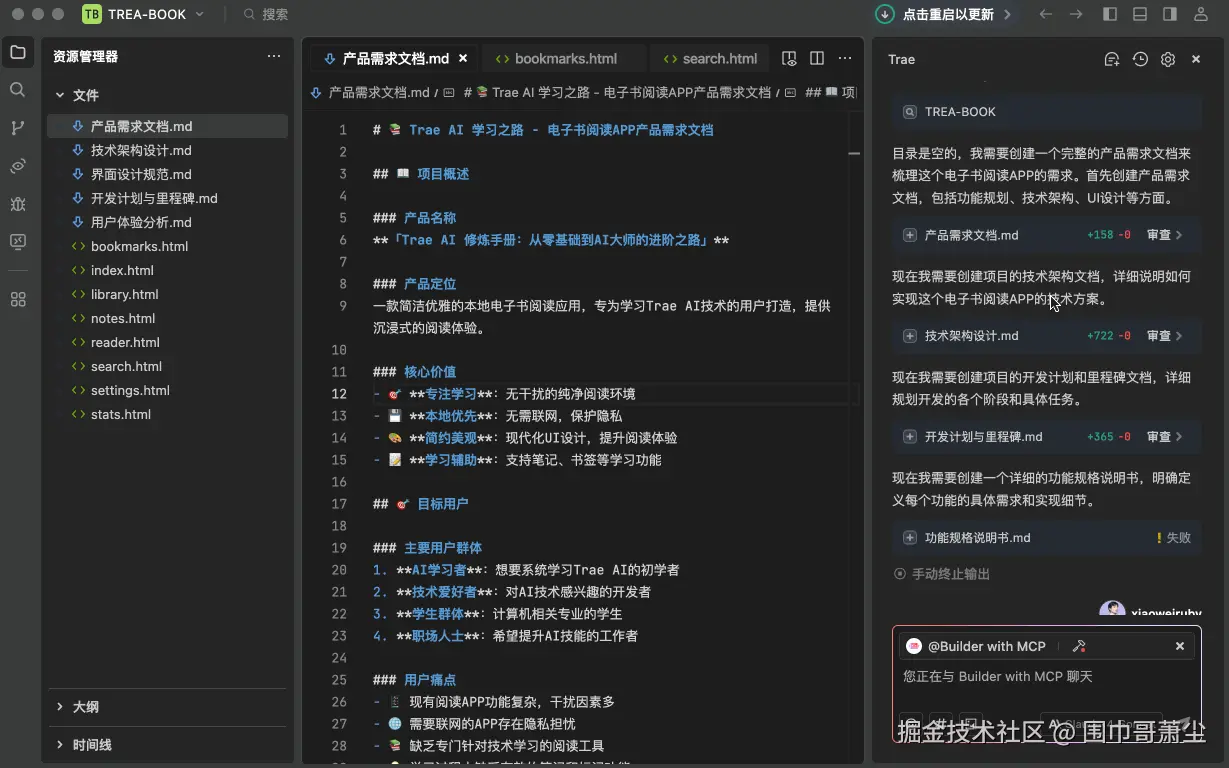The width and height of the screenshot is (1229, 768).
Task: Focus the chat input for Builder with MCP
Action: [x=1046, y=677]
